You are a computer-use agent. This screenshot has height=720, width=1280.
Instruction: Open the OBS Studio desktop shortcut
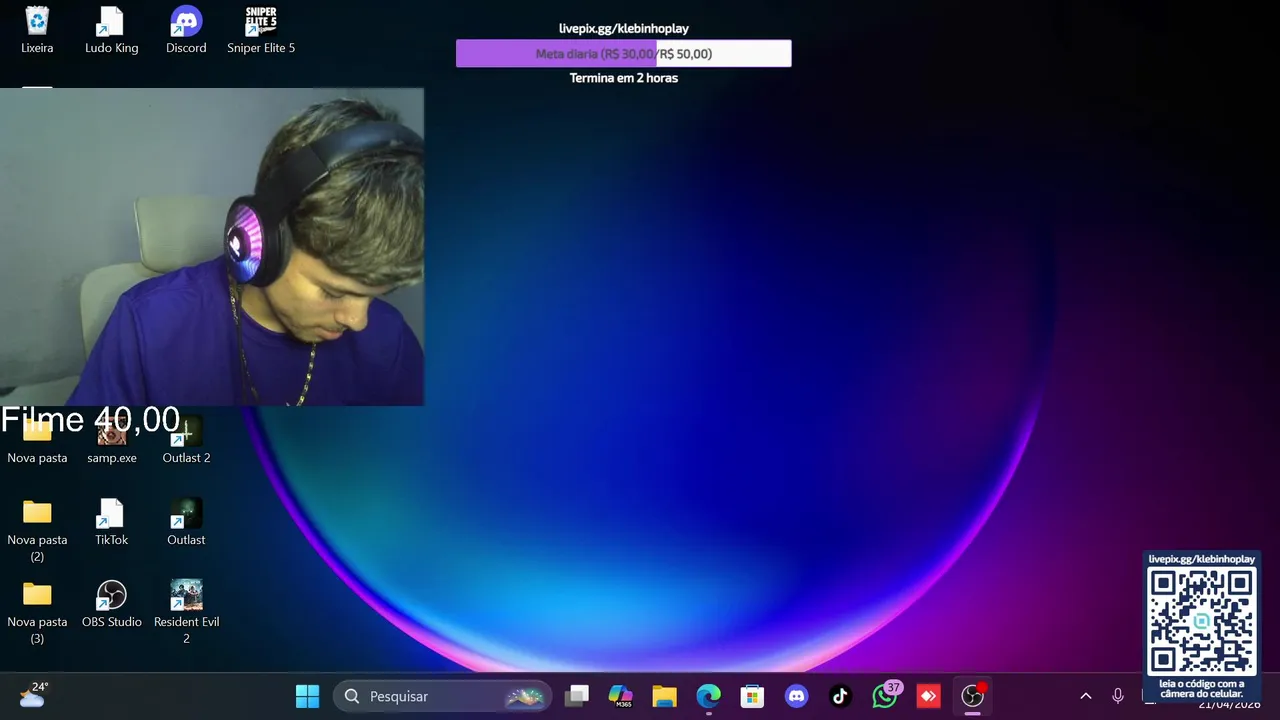[x=111, y=604]
